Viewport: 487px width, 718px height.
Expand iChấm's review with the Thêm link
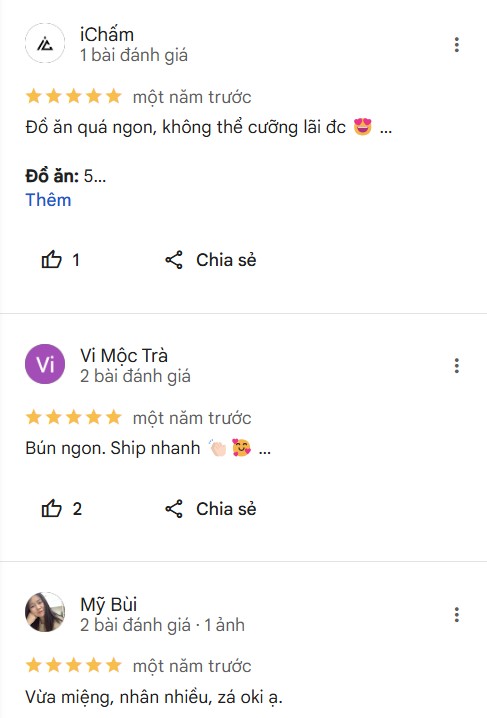(48, 200)
